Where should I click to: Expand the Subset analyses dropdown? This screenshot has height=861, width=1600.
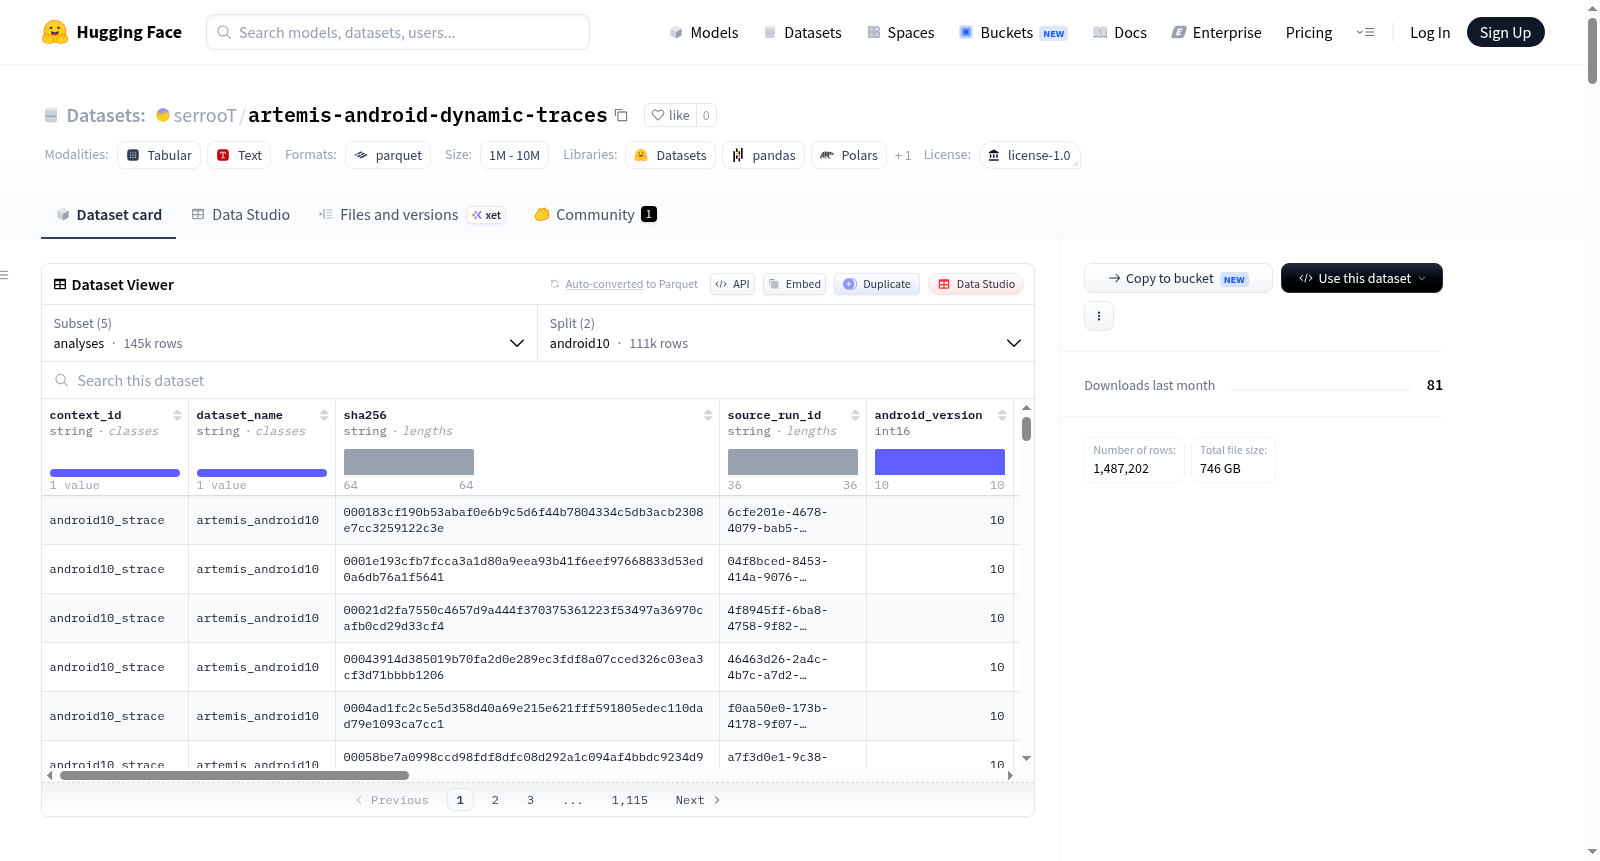pyautogui.click(x=289, y=333)
